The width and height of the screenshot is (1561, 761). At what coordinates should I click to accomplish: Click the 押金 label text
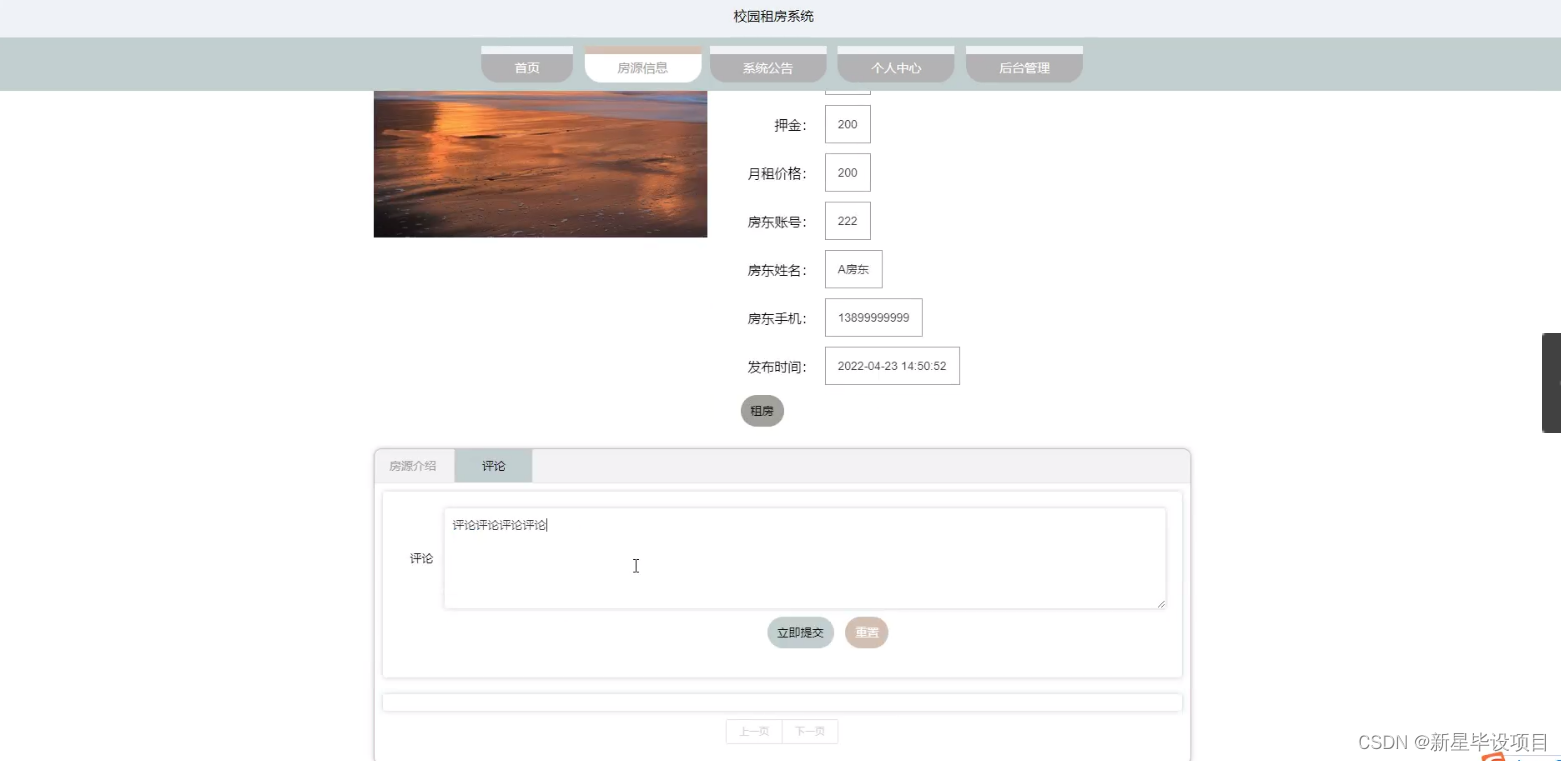790,125
